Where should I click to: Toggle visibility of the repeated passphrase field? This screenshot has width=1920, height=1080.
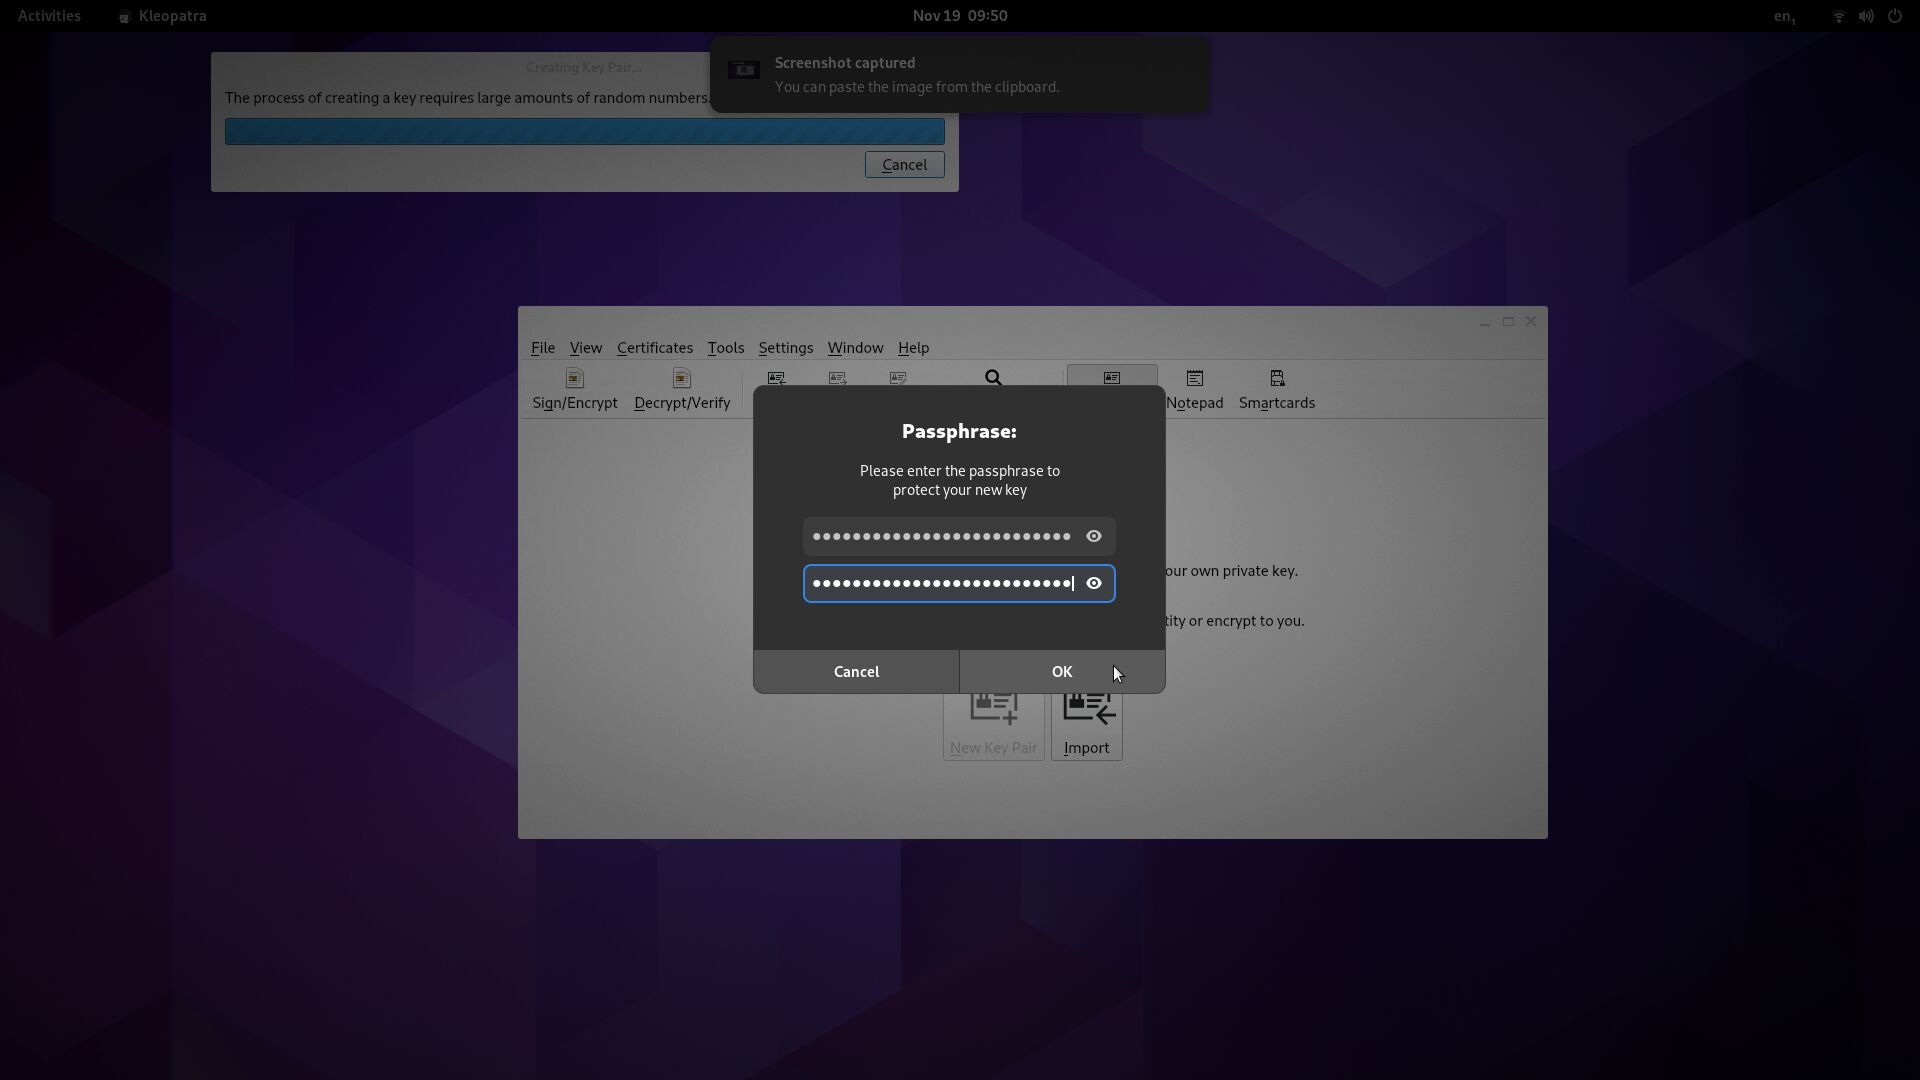(1094, 584)
